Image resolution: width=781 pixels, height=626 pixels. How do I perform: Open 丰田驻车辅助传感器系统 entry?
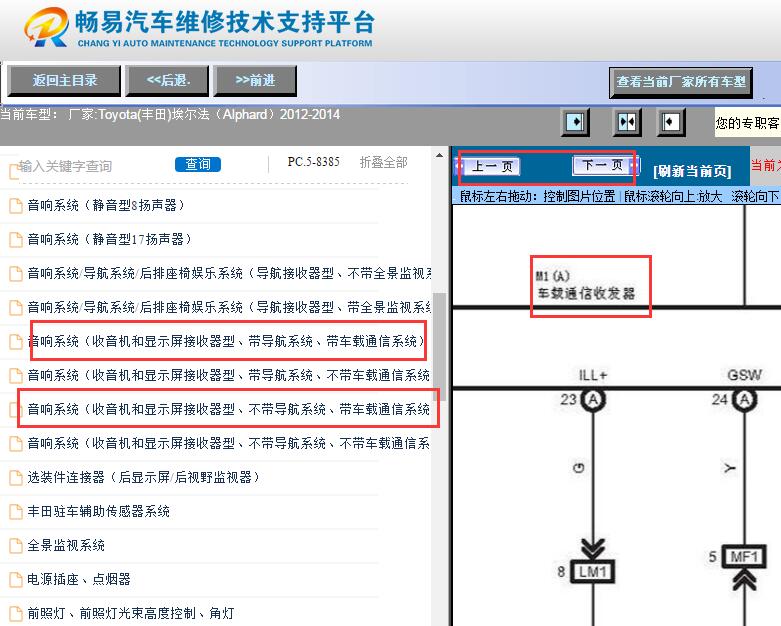[99, 511]
